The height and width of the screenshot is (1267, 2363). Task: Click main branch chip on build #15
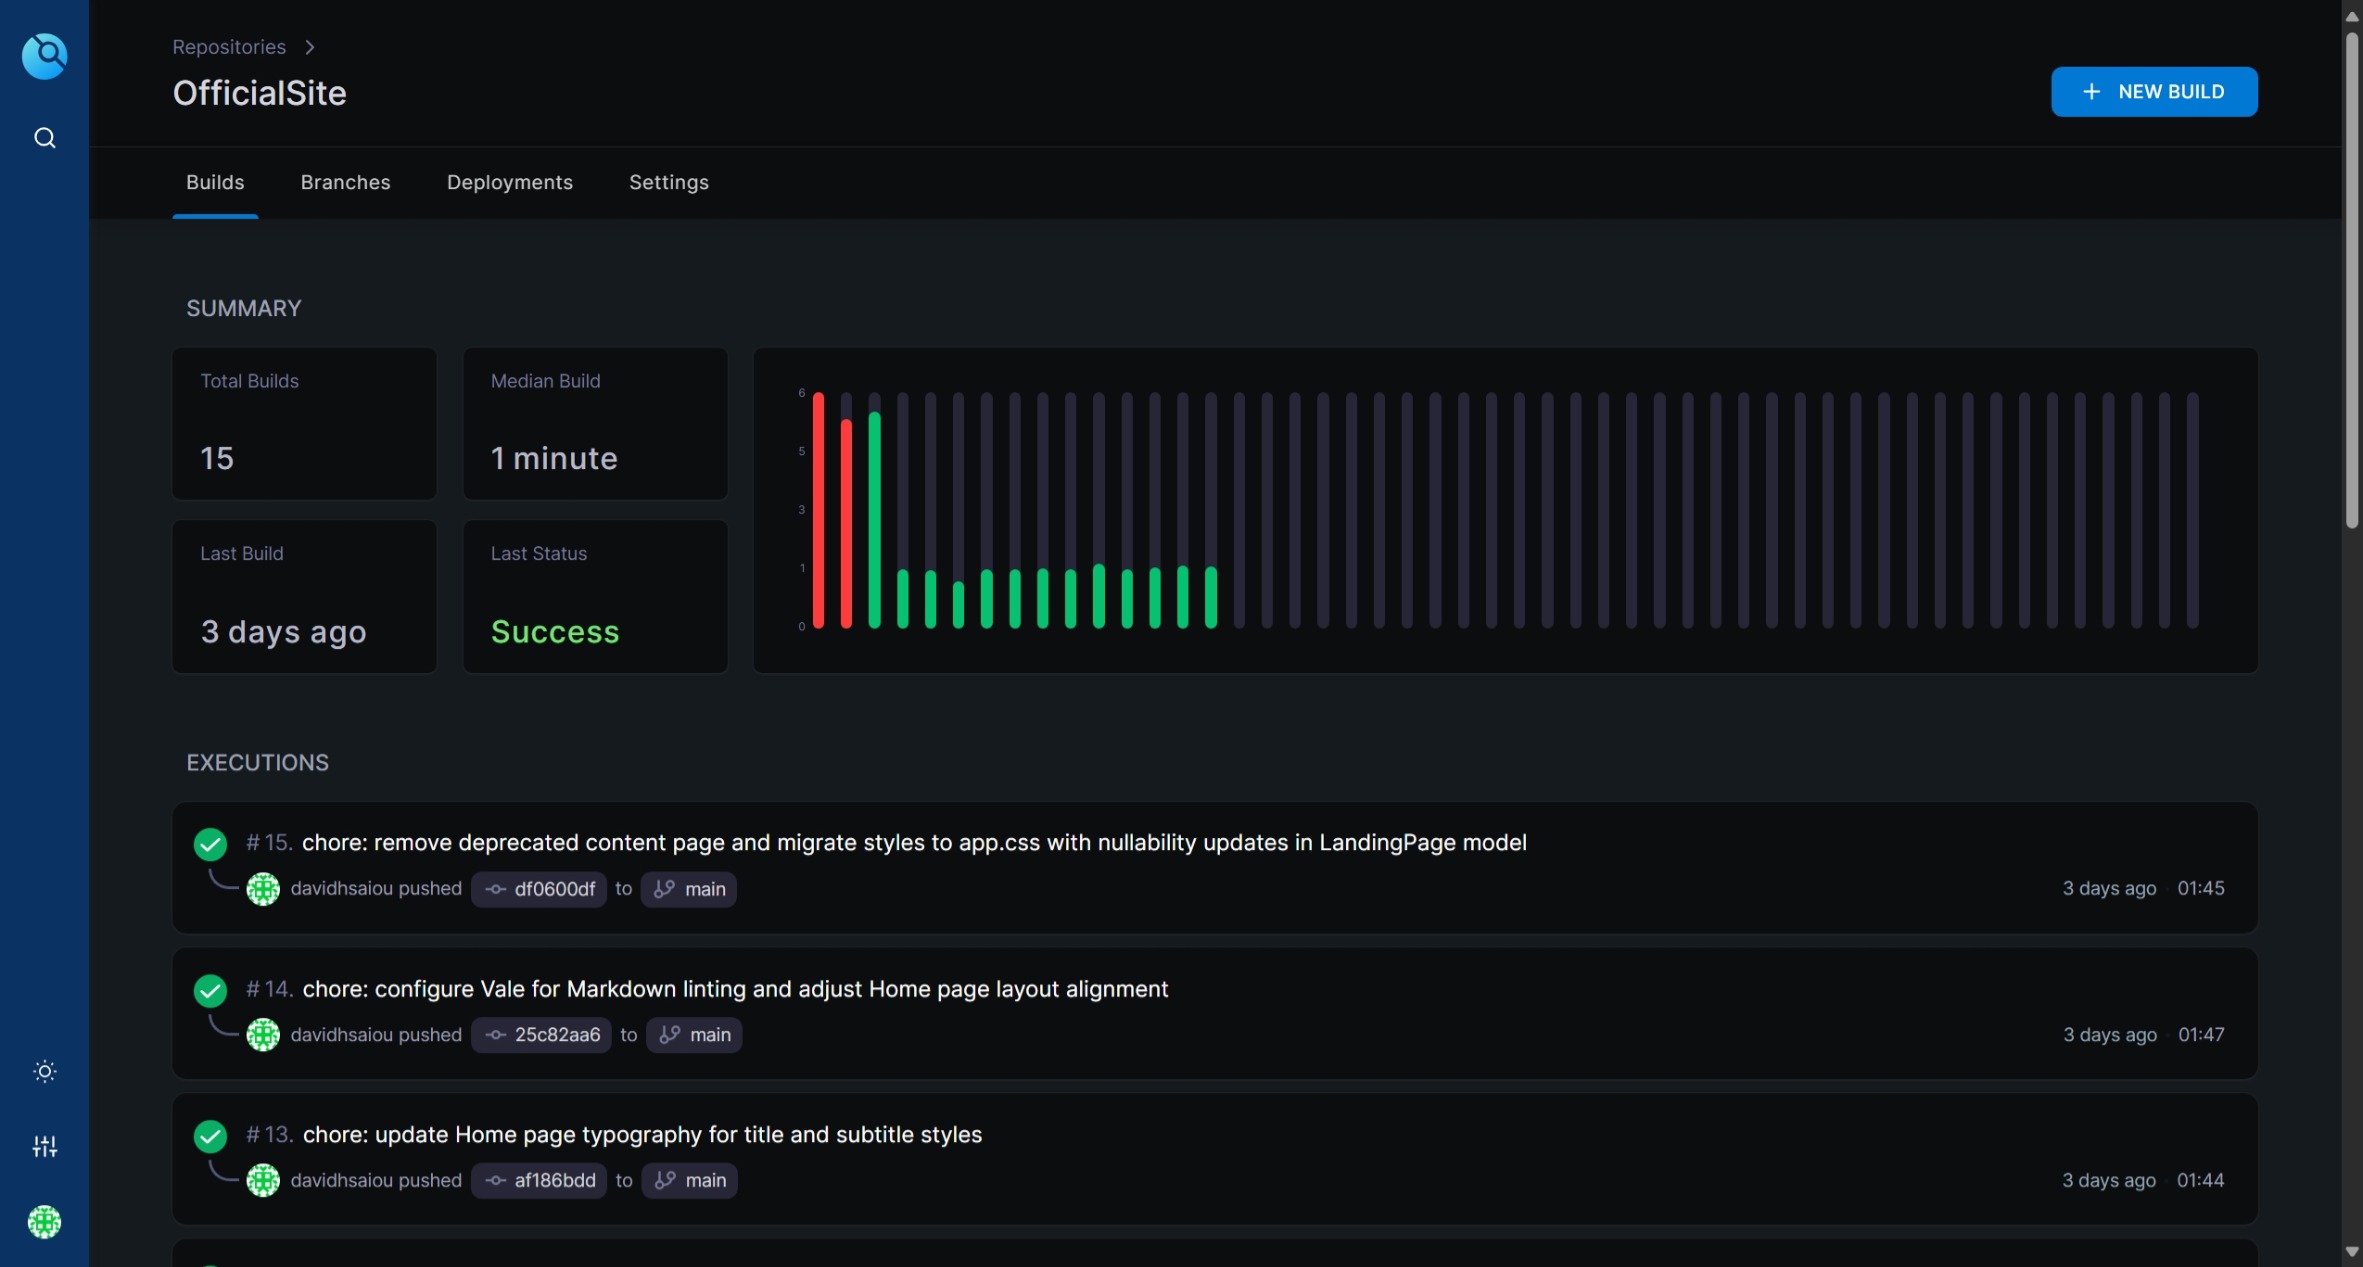tap(689, 889)
